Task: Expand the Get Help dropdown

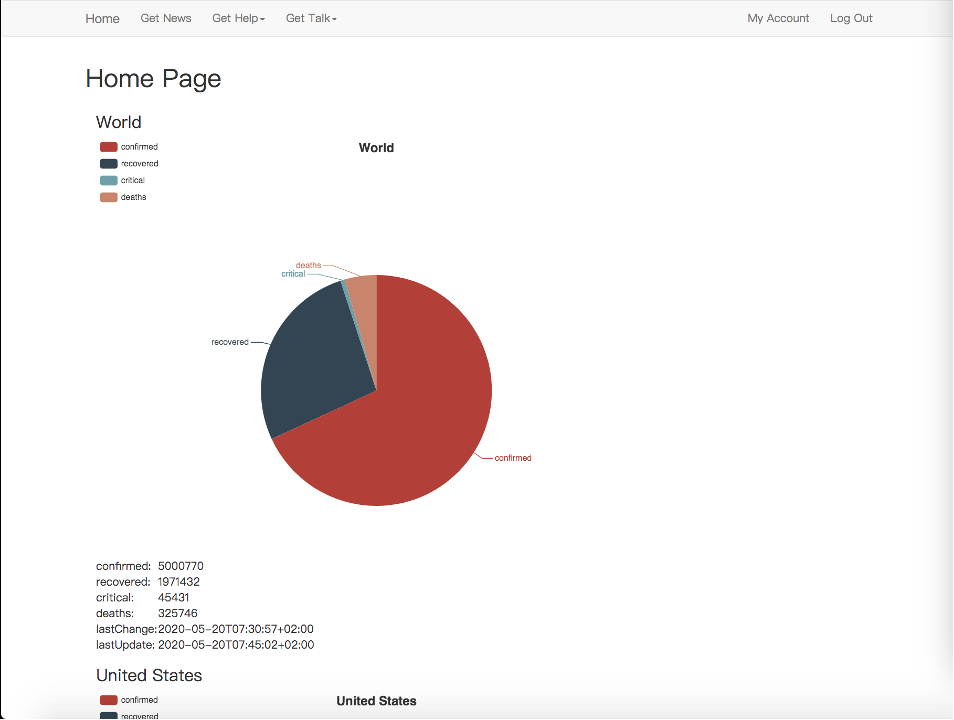Action: pos(238,18)
